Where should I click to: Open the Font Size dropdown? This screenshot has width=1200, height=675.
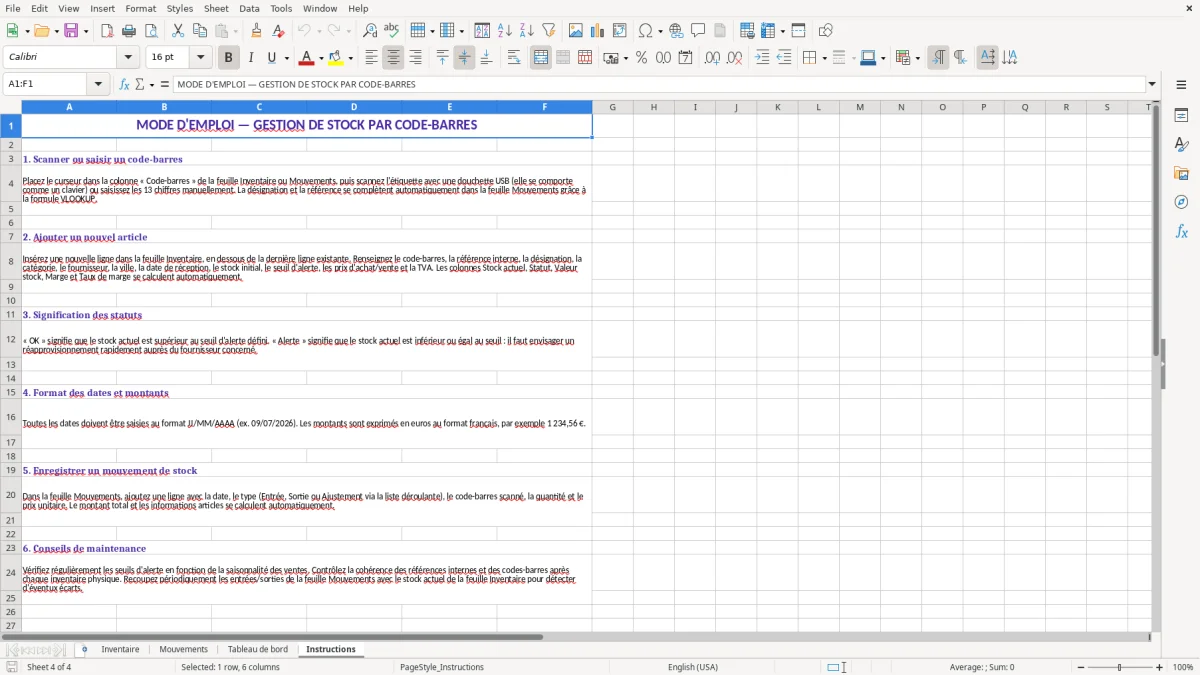(x=201, y=58)
